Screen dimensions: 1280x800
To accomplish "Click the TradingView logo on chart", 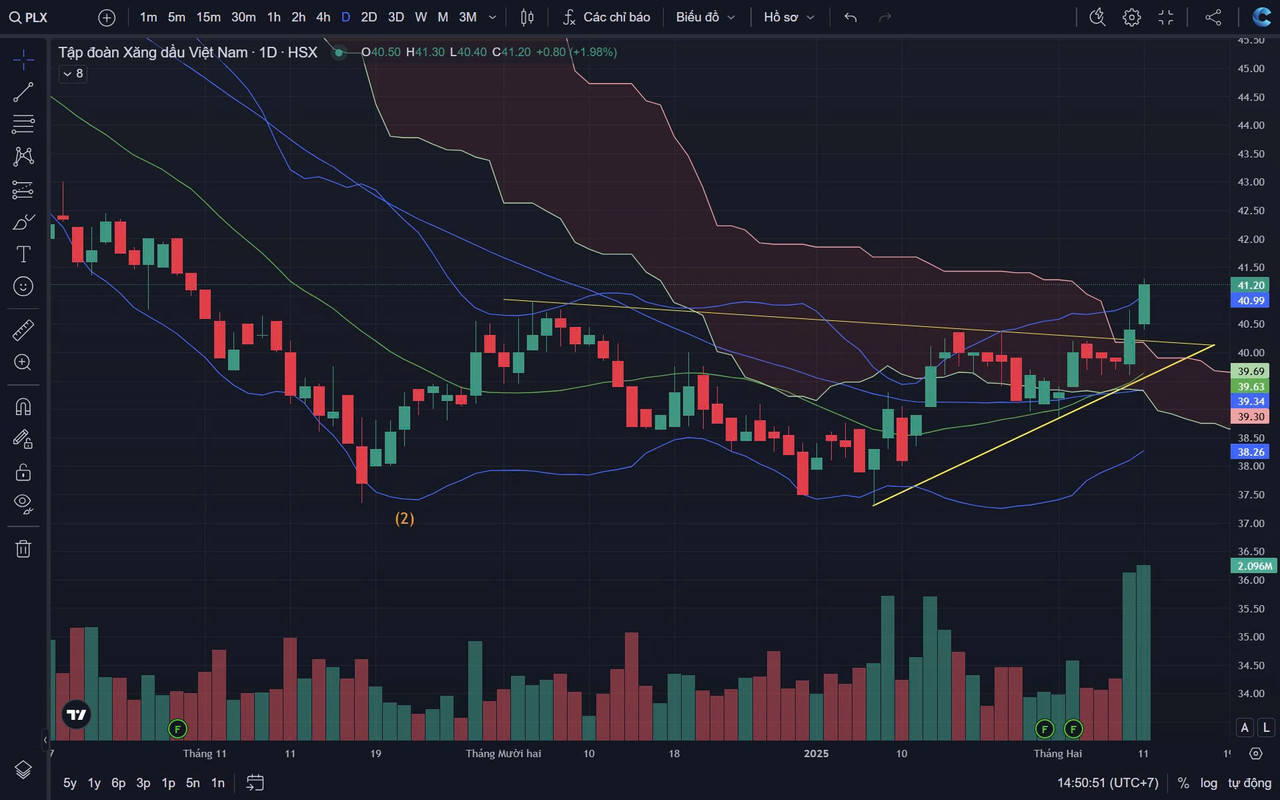I will pyautogui.click(x=76, y=714).
